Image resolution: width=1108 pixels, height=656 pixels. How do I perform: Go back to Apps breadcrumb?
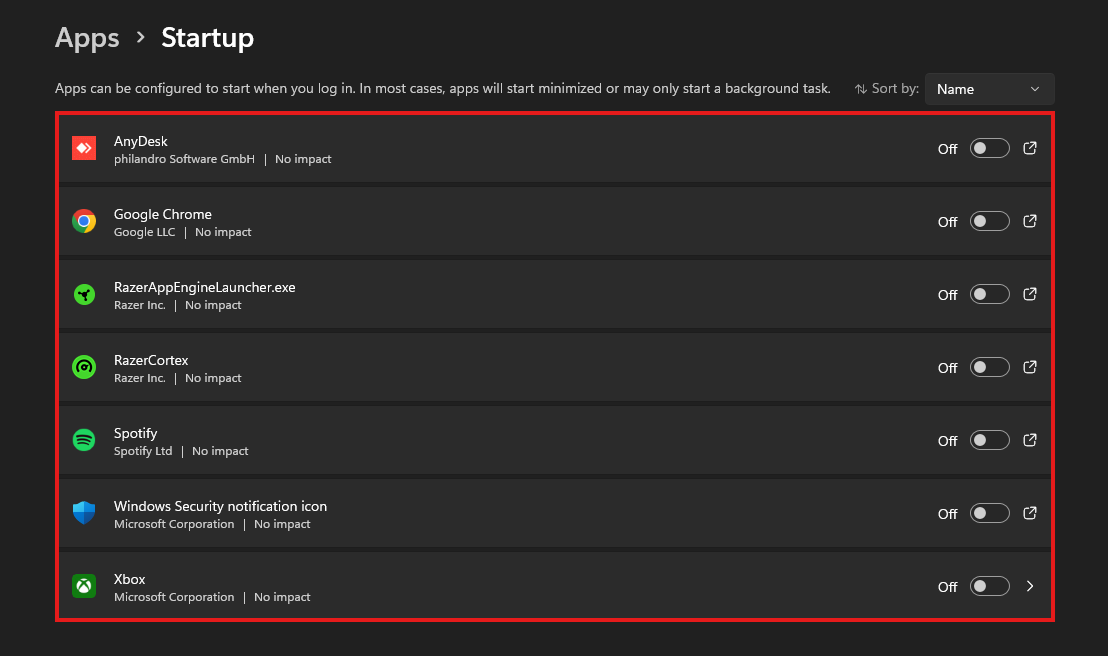click(x=87, y=37)
